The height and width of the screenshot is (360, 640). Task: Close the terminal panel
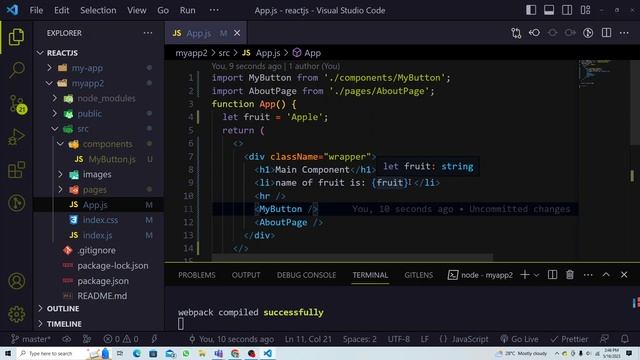[x=624, y=275]
